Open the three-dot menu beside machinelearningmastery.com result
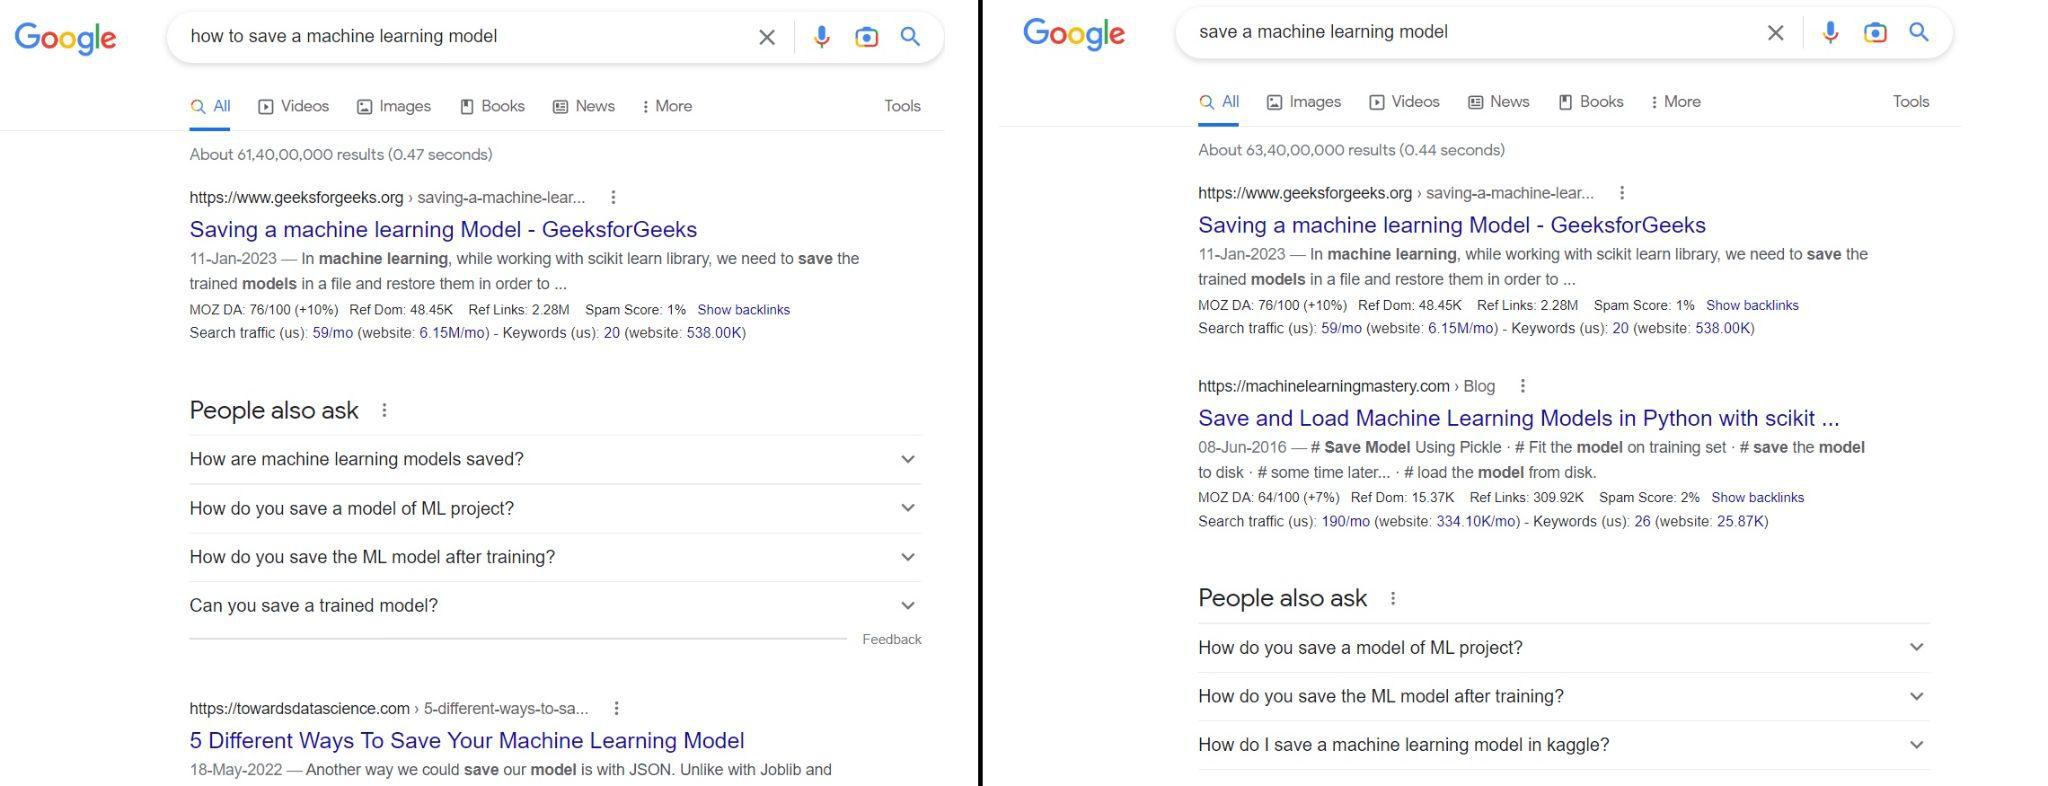This screenshot has height=786, width=2048. click(1523, 386)
